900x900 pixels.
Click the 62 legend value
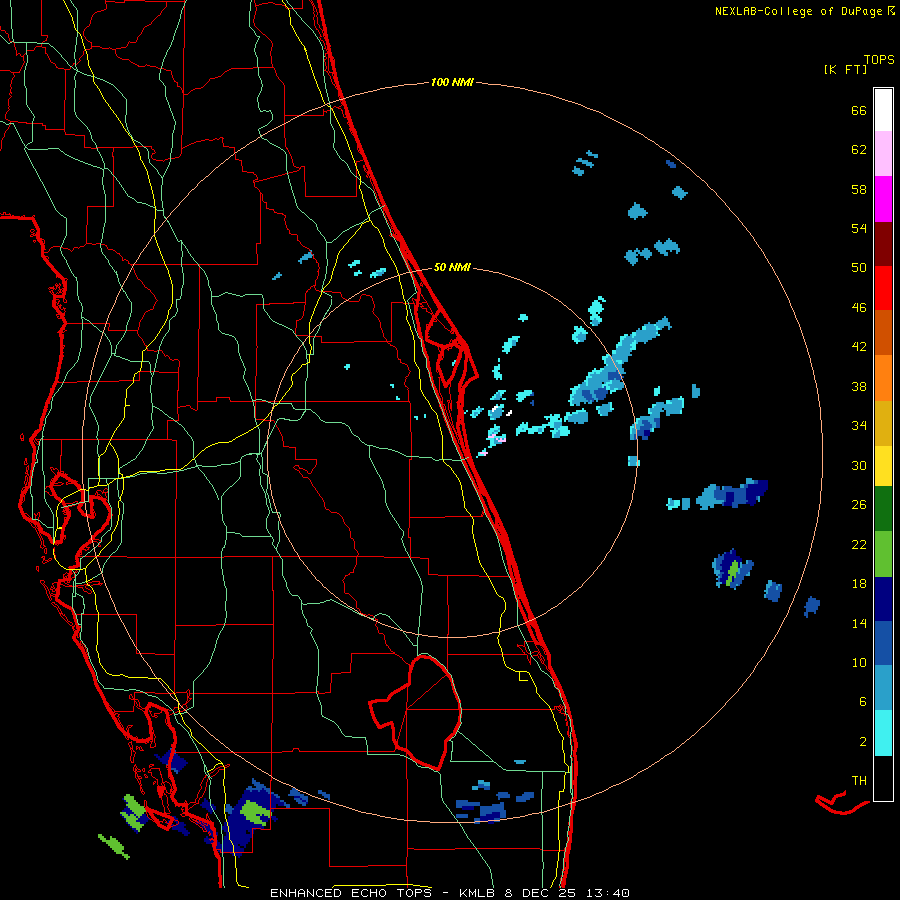859,150
